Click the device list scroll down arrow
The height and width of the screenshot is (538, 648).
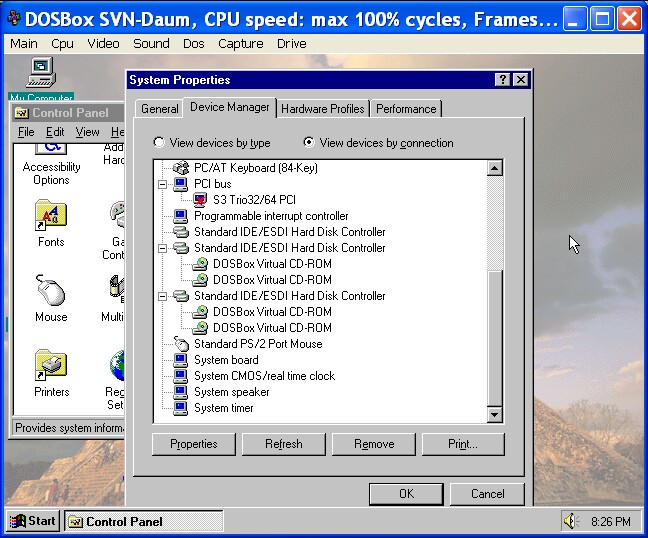(x=494, y=414)
